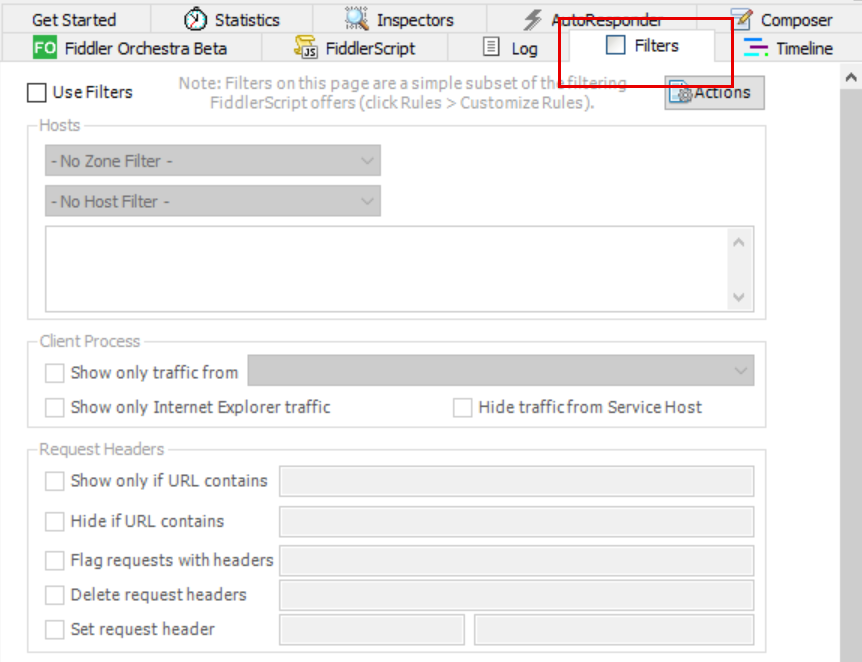862x662 pixels.
Task: Click the AutoResponder lightning bolt icon
Action: click(532, 20)
